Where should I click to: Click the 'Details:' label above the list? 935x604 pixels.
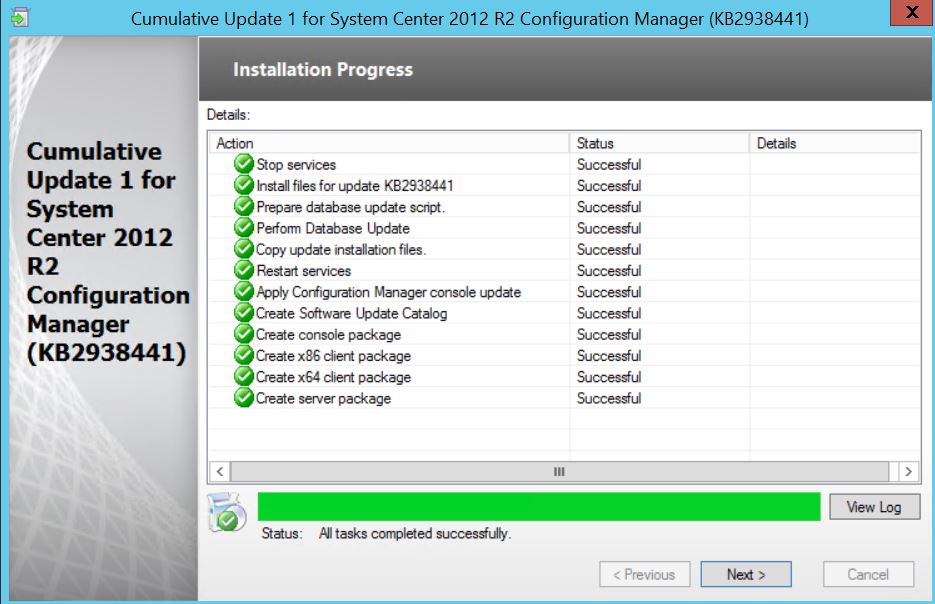point(228,114)
